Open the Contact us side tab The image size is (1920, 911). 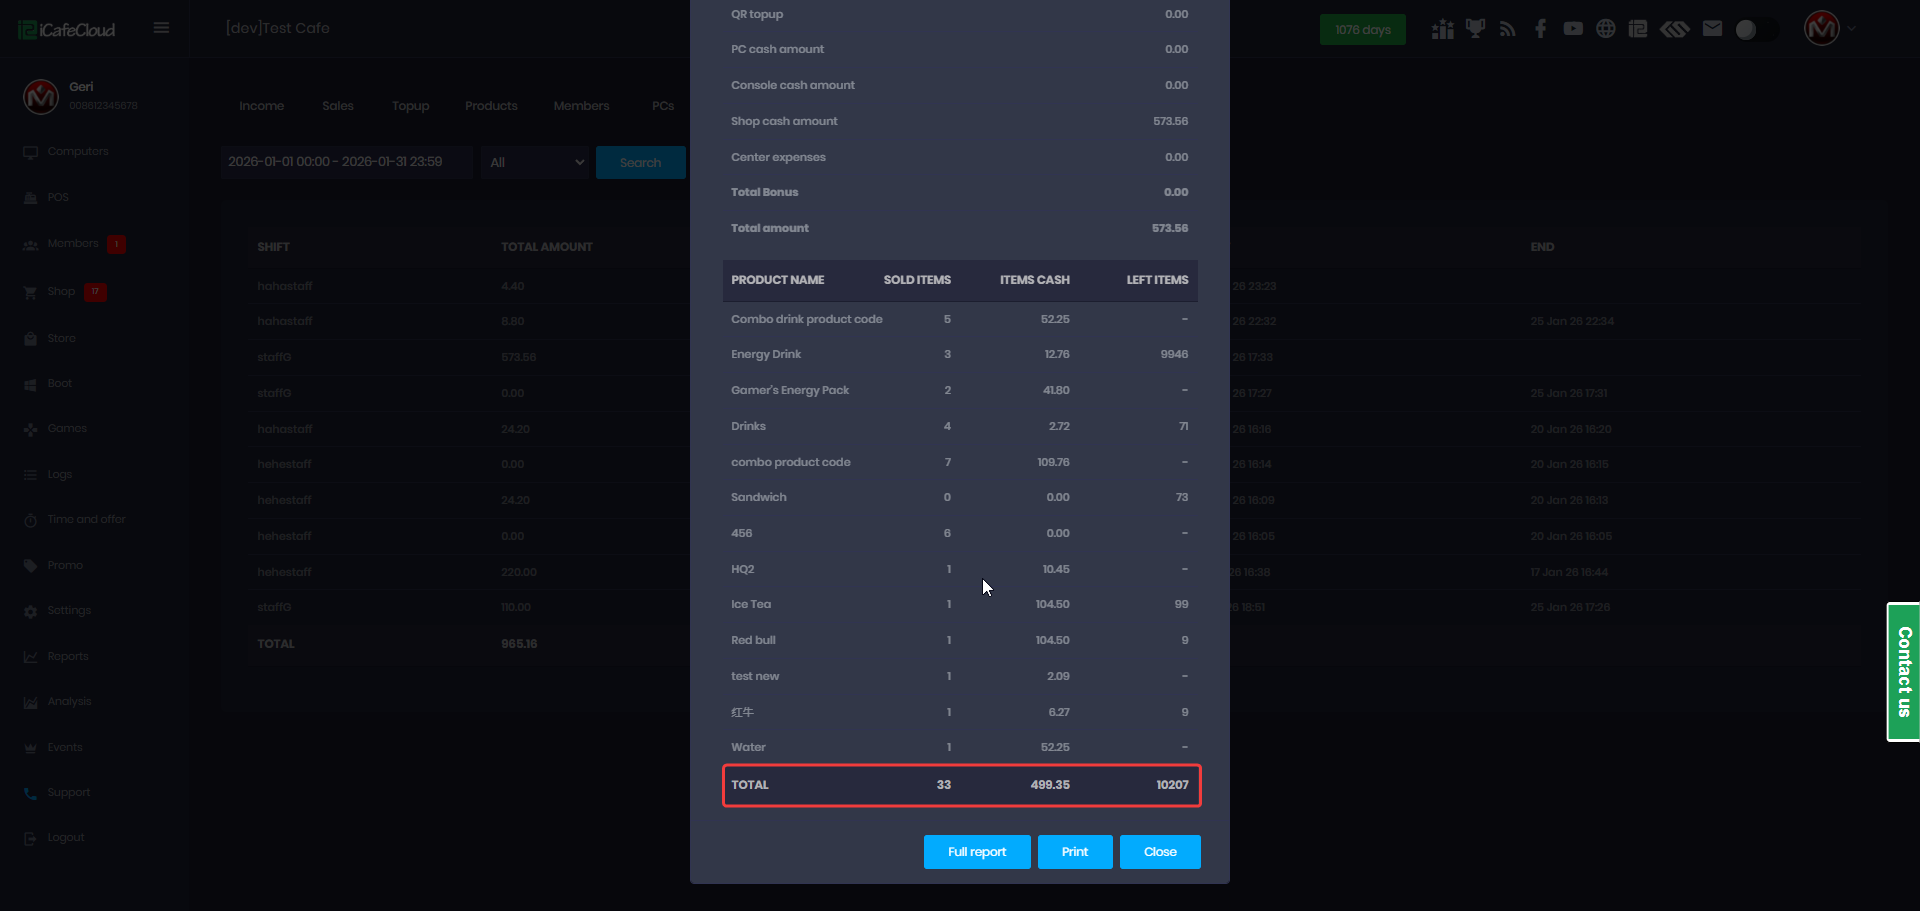tap(1903, 672)
